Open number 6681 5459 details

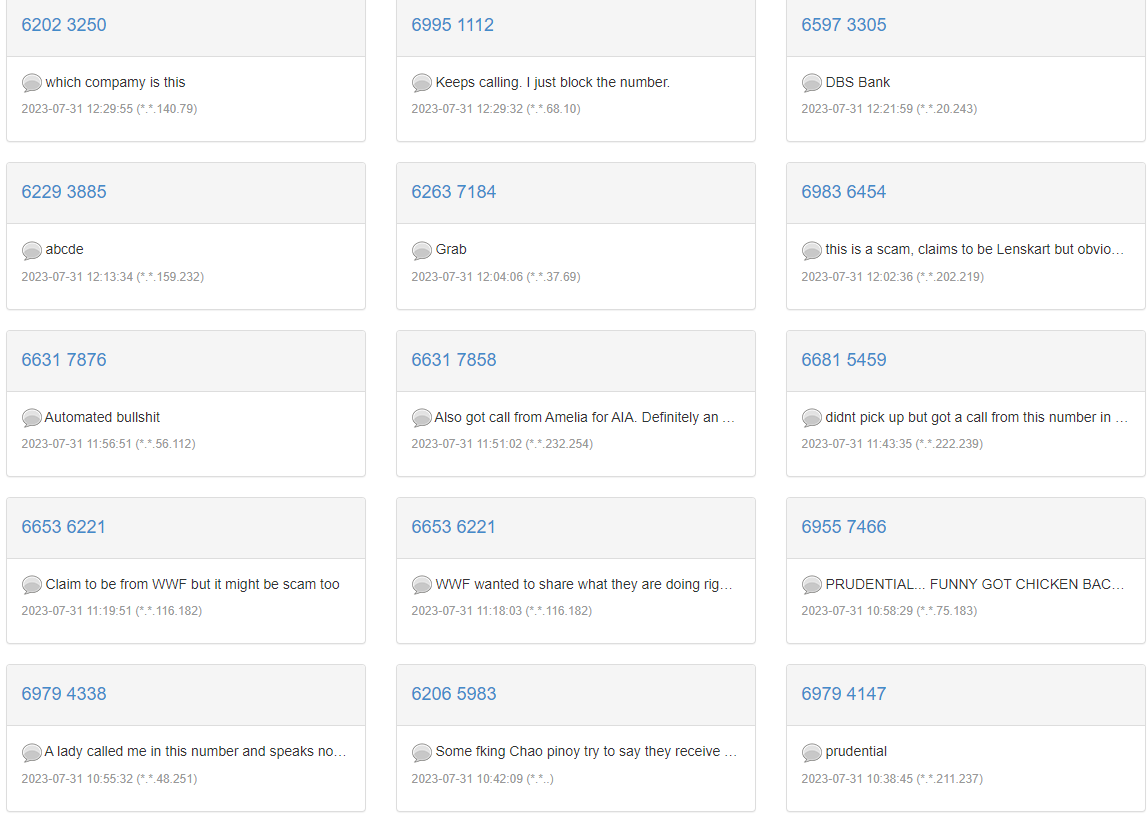[844, 360]
